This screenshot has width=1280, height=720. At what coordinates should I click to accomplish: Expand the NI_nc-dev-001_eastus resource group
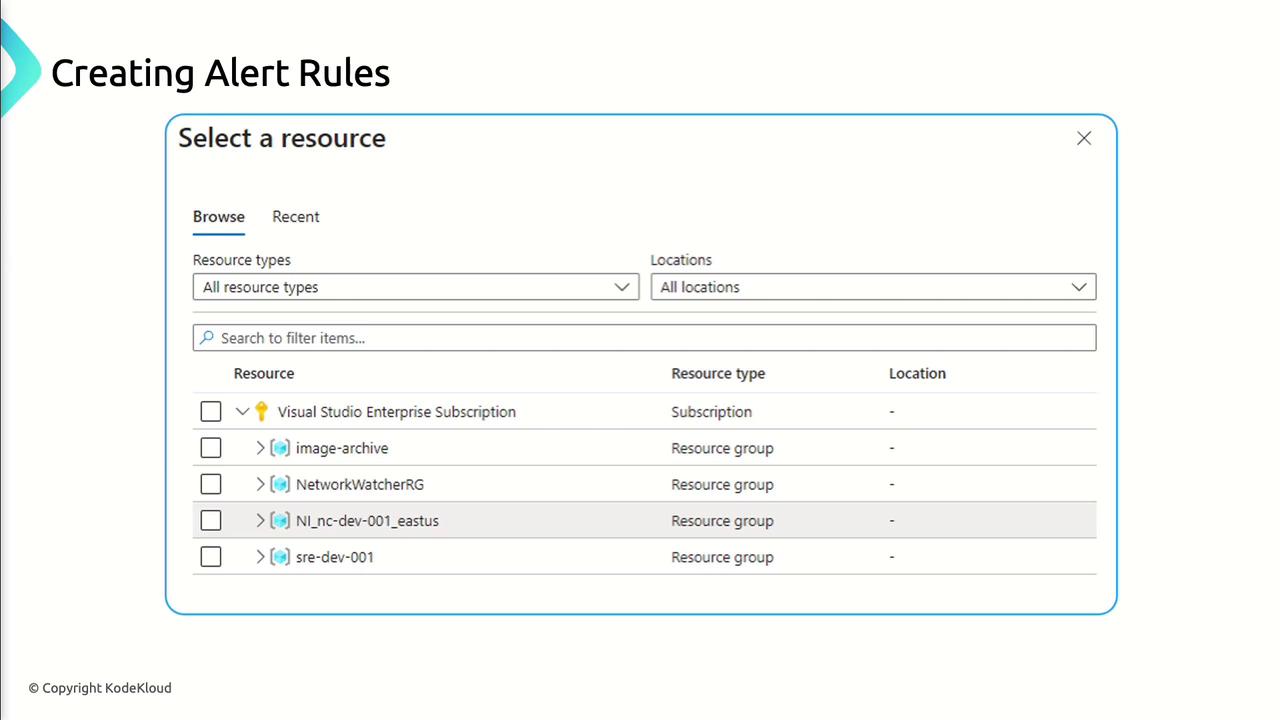click(260, 520)
